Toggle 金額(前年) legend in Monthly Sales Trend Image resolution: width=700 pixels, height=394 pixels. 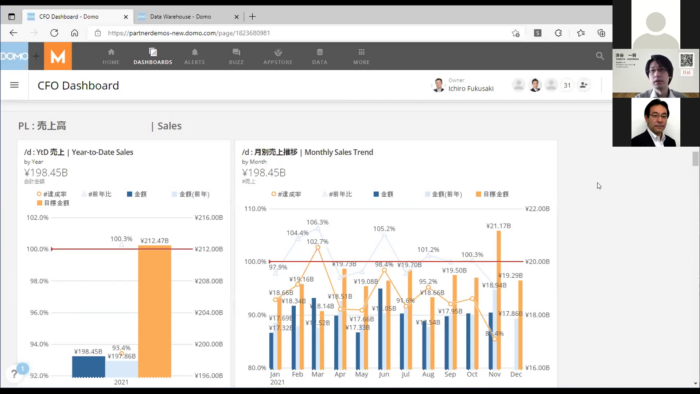443,194
